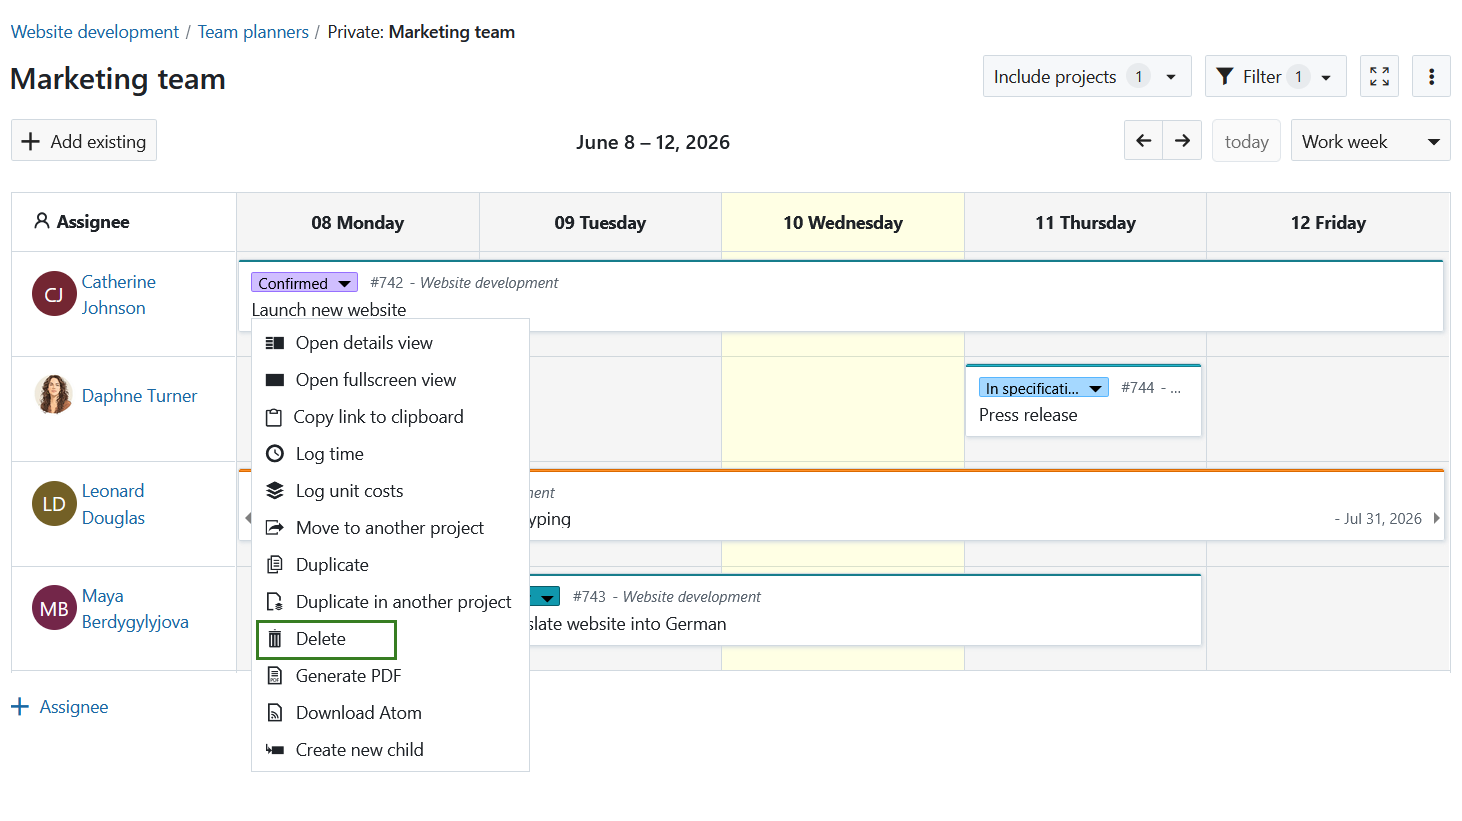1462x821 pixels.
Task: Click the 12 Friday column header
Action: (1328, 222)
